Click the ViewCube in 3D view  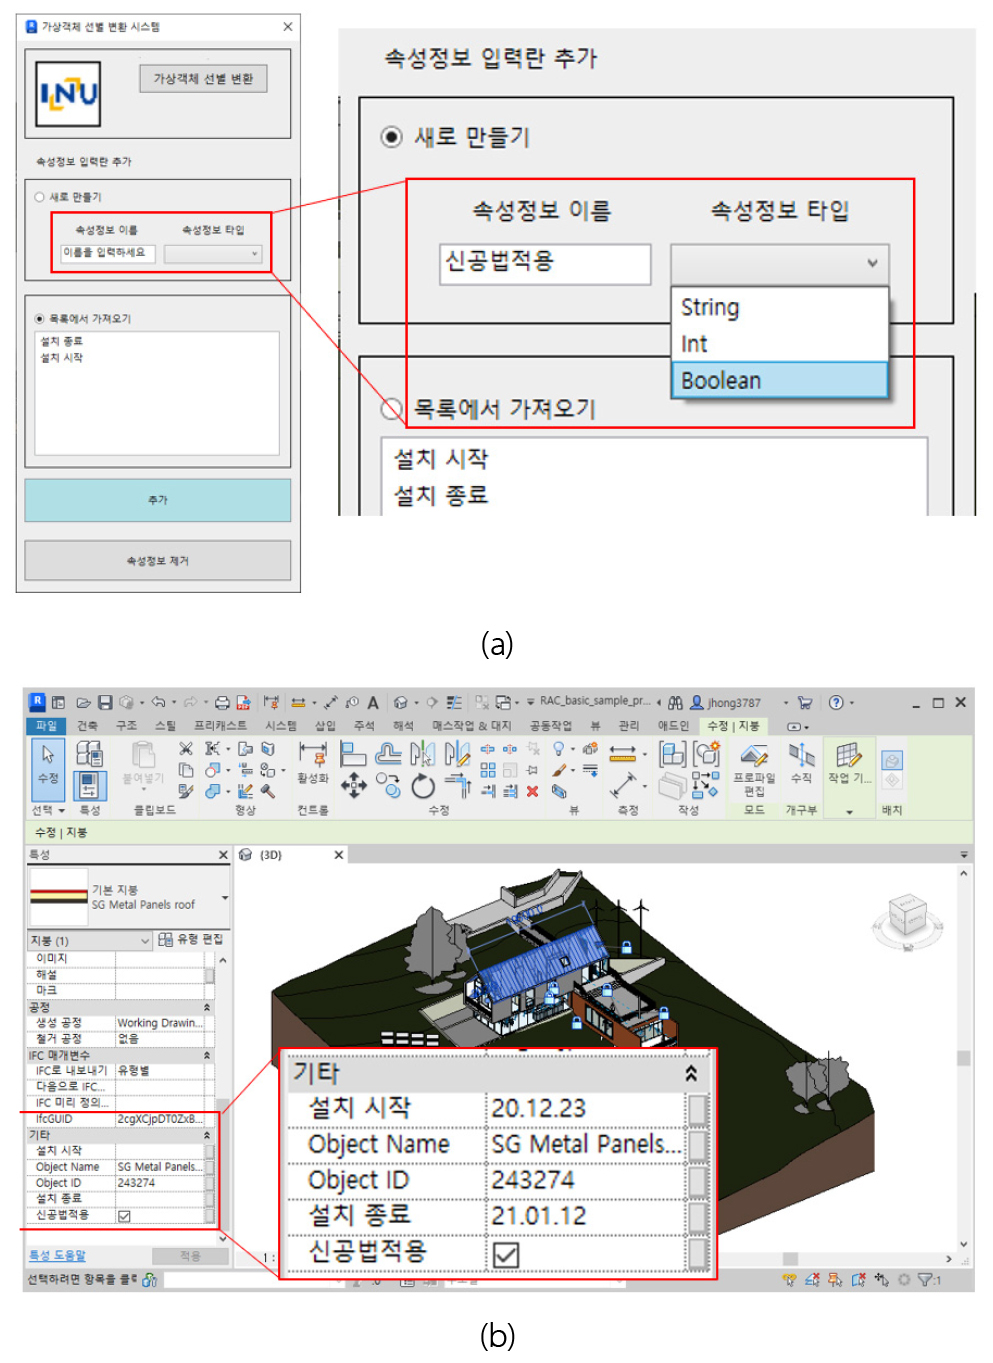pyautogui.click(x=907, y=917)
